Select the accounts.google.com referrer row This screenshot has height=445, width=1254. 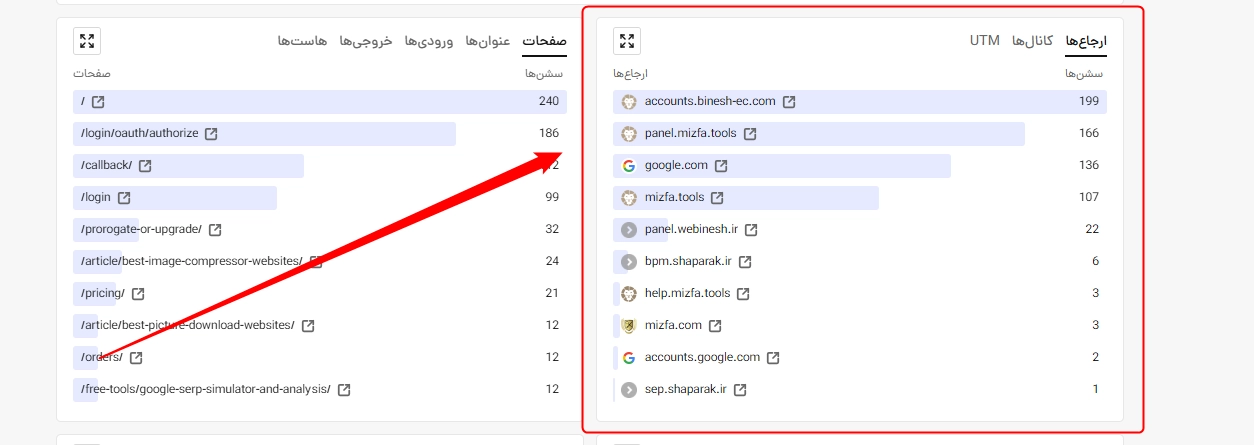pyautogui.click(x=860, y=358)
